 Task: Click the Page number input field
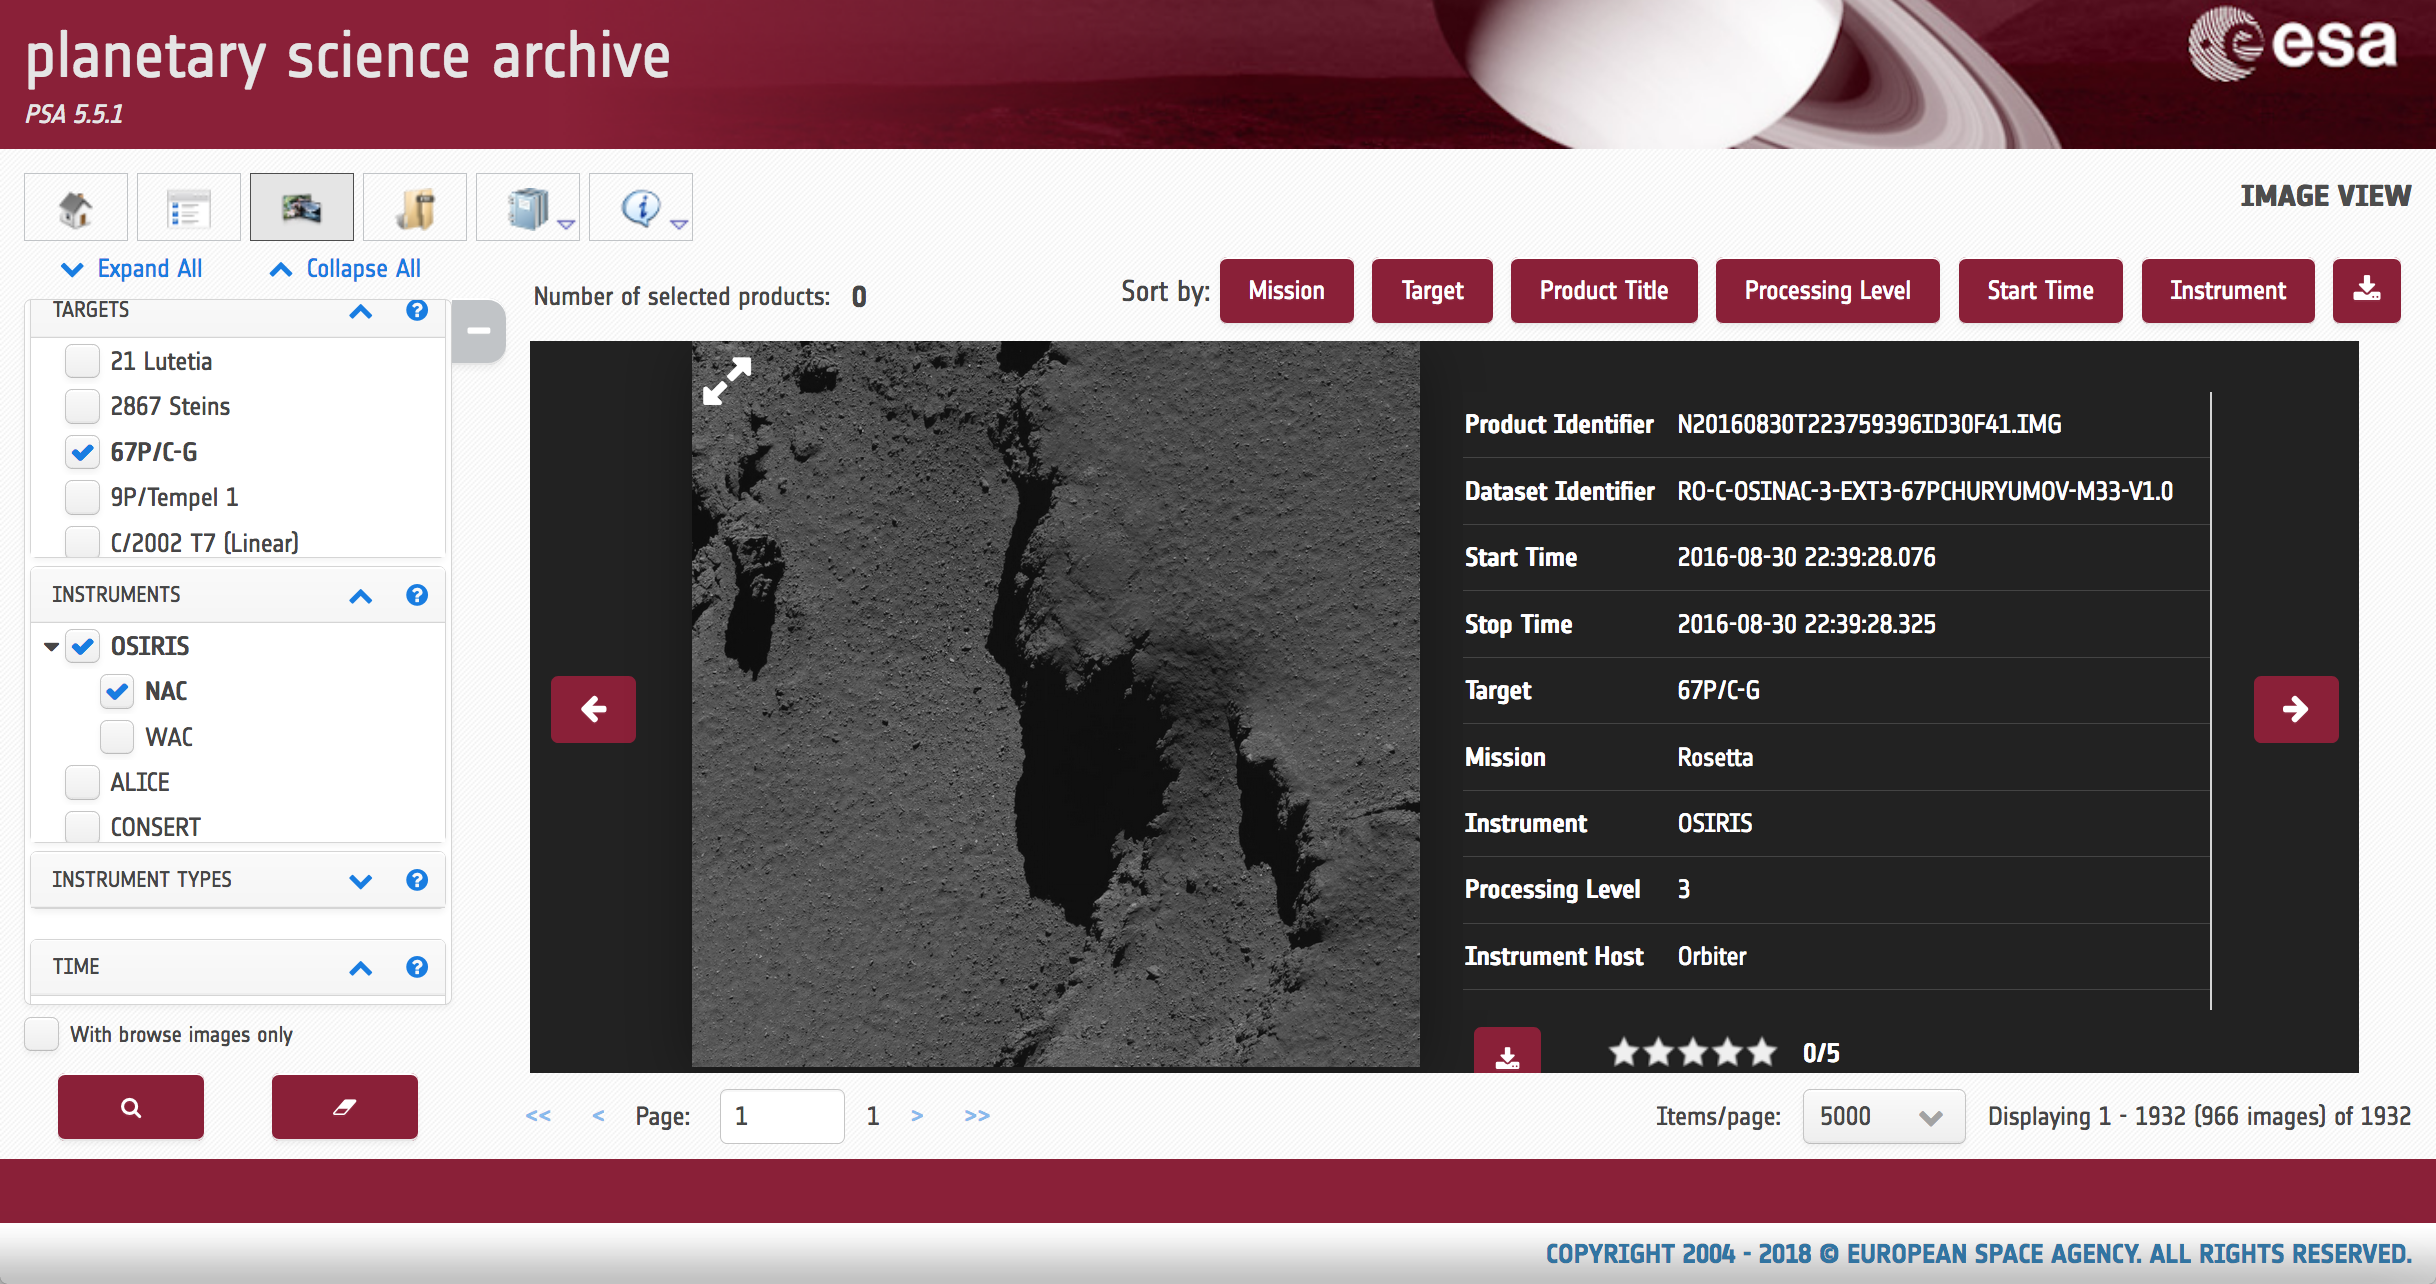pyautogui.click(x=781, y=1116)
